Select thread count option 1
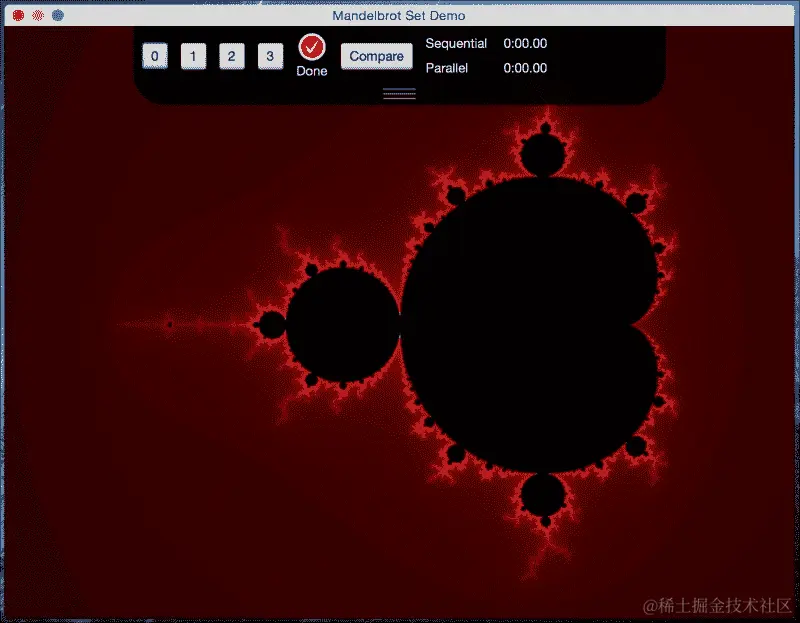This screenshot has height=623, width=800. pos(193,56)
